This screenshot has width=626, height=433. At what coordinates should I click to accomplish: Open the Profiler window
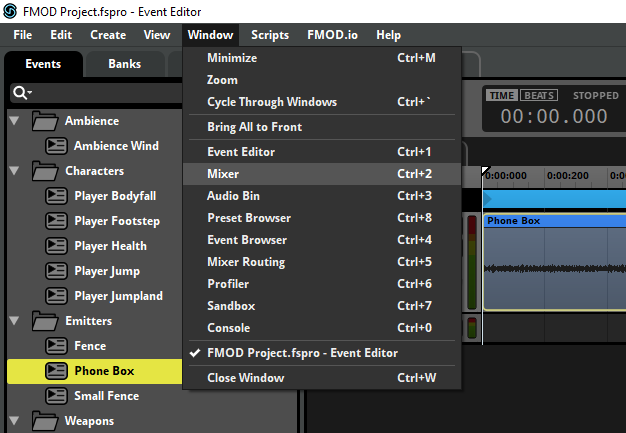point(322,284)
